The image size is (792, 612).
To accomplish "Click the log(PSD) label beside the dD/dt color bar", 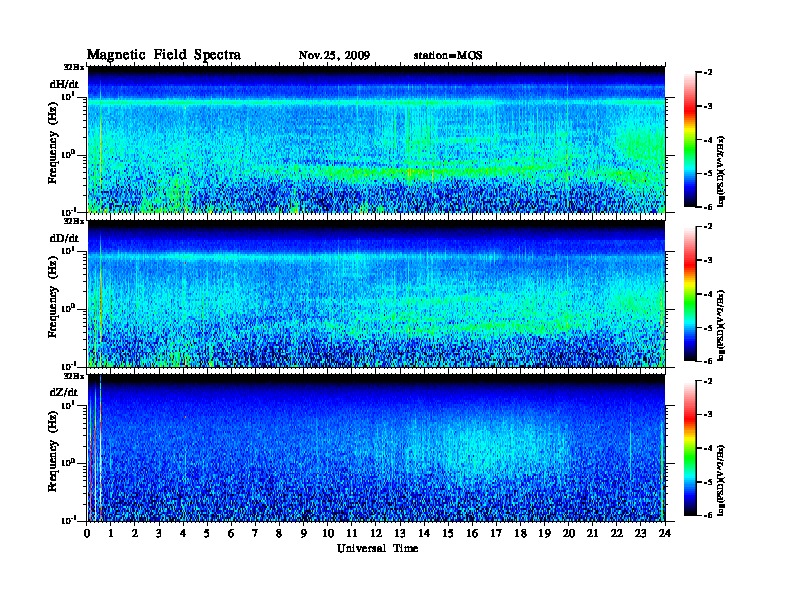I will point(721,325).
